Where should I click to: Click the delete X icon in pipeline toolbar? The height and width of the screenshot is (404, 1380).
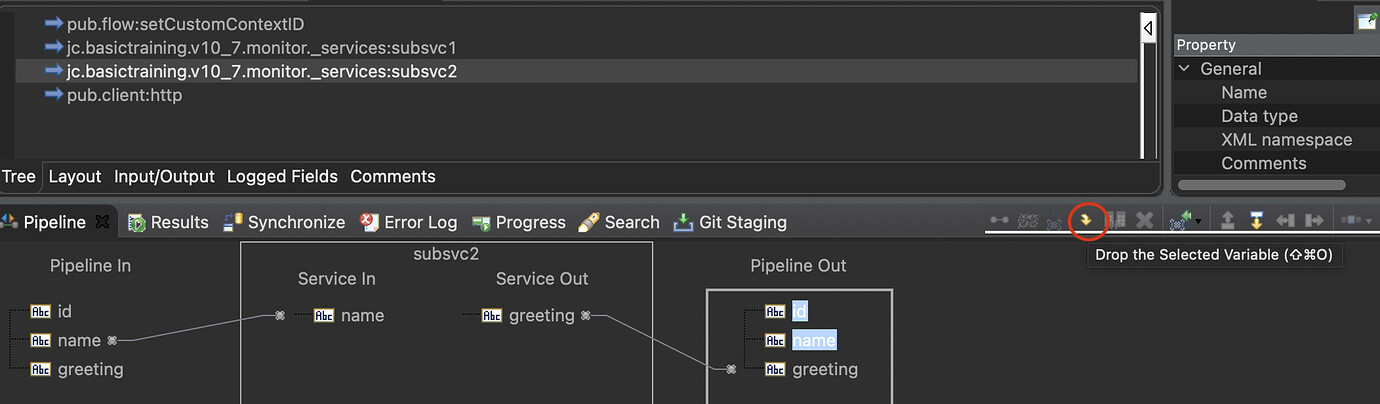(x=1145, y=220)
